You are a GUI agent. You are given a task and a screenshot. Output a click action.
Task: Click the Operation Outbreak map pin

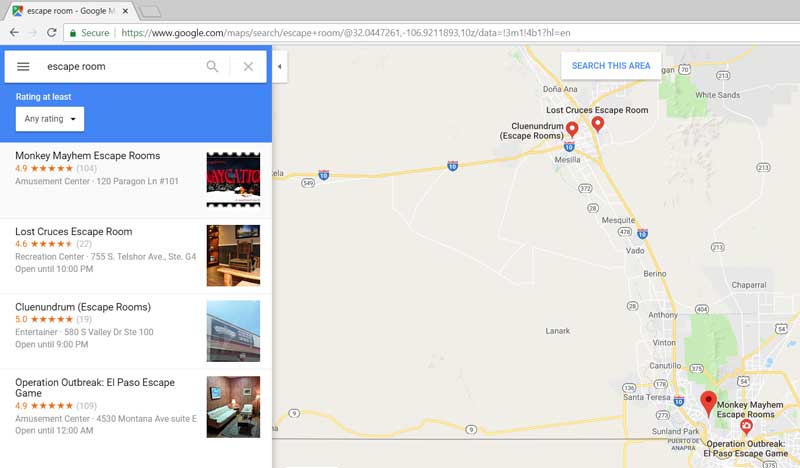click(746, 427)
